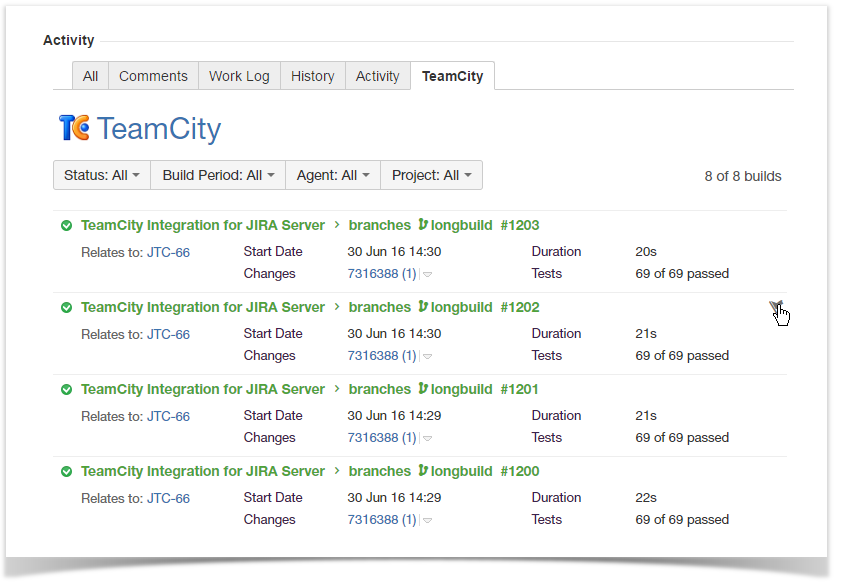Click green success icon for build #1202
Image resolution: width=841 pixels, height=586 pixels.
point(66,308)
